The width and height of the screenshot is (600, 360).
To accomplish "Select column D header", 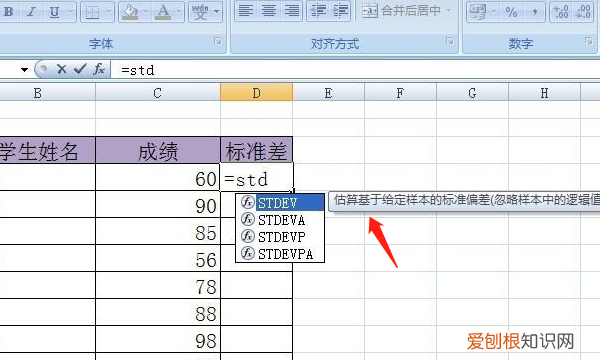I will point(256,93).
